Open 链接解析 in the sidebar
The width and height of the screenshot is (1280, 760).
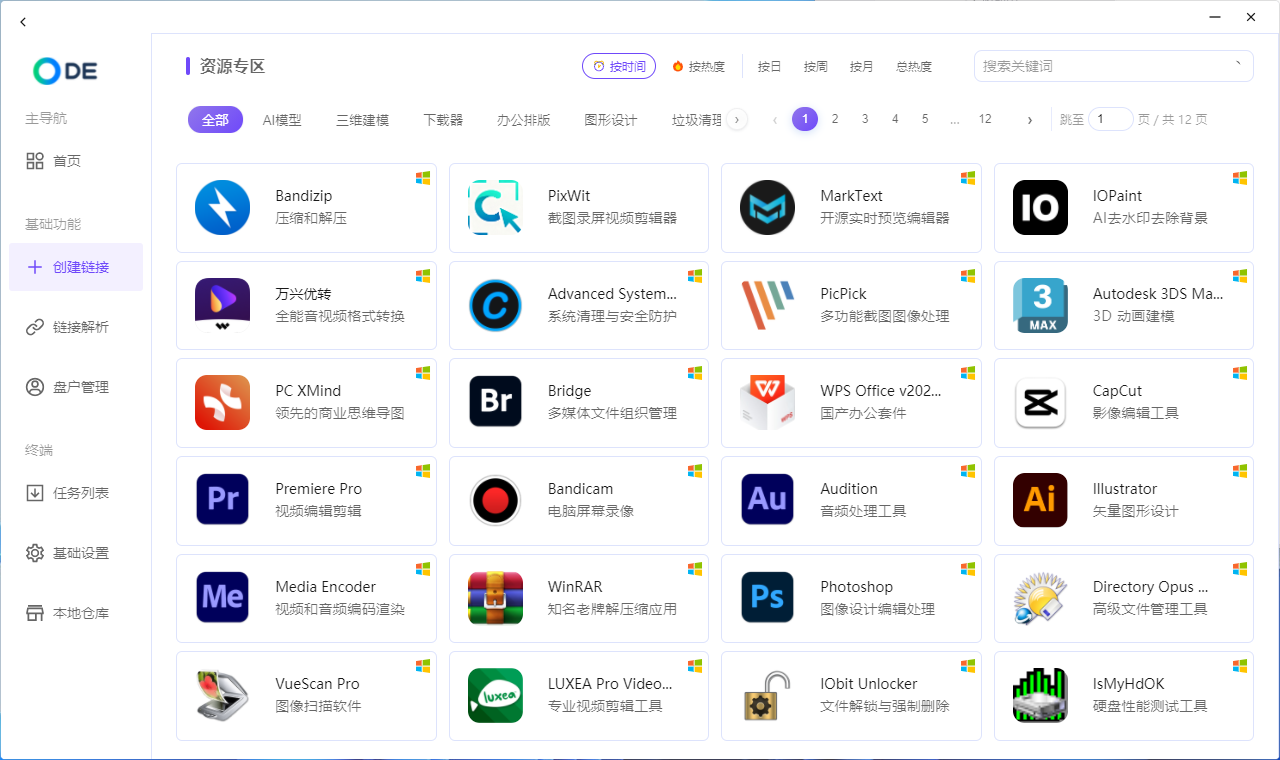coord(76,327)
